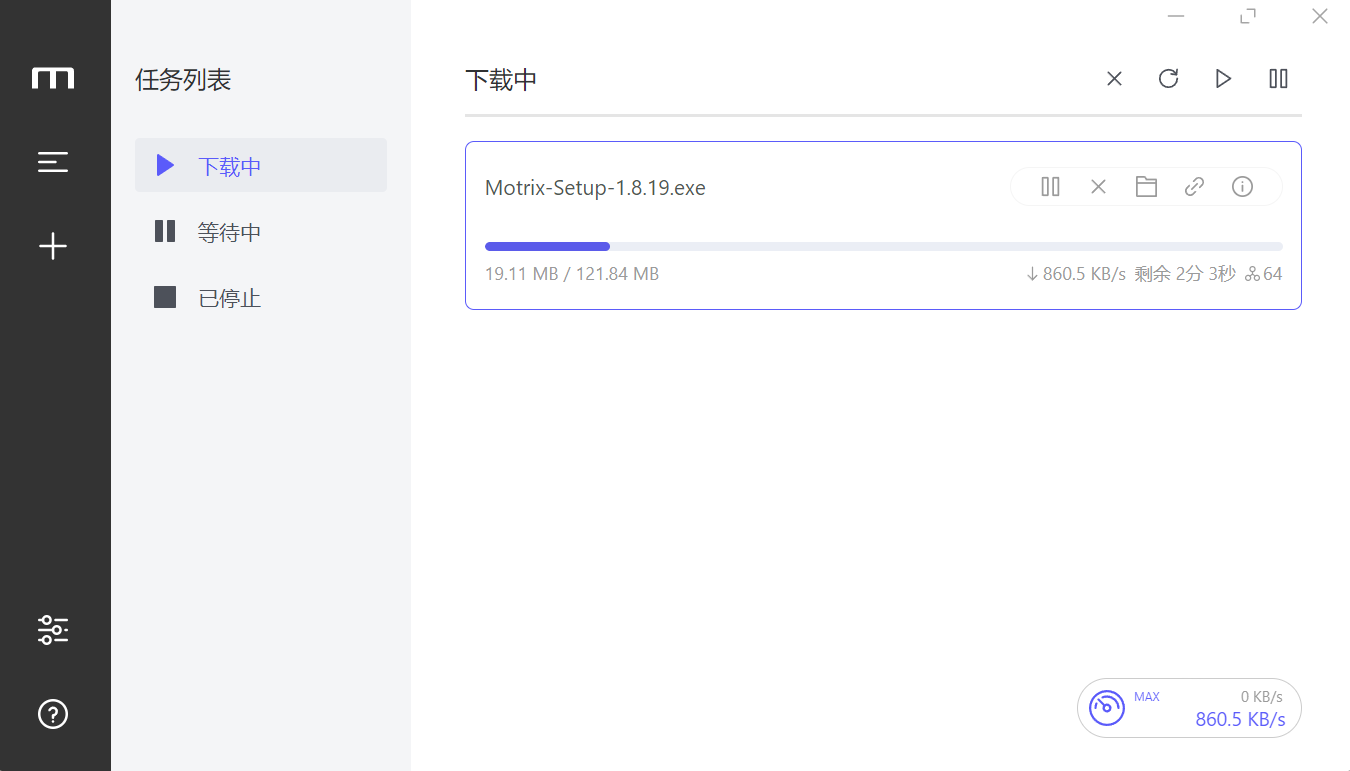This screenshot has width=1350, height=771.
Task: Remove the Motrix-Setup-1.8.19.exe task
Action: [1098, 187]
